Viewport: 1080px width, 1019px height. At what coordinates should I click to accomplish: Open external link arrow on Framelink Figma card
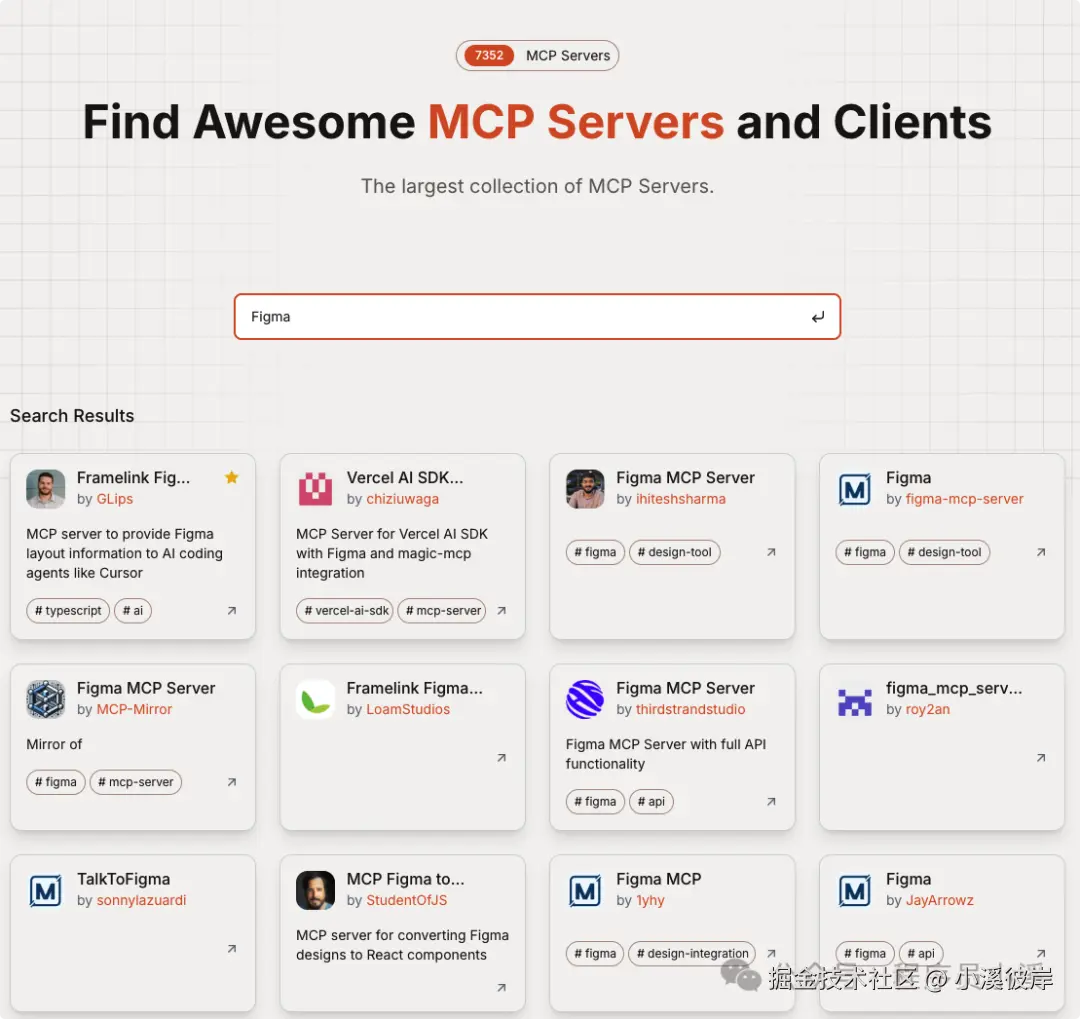point(501,758)
